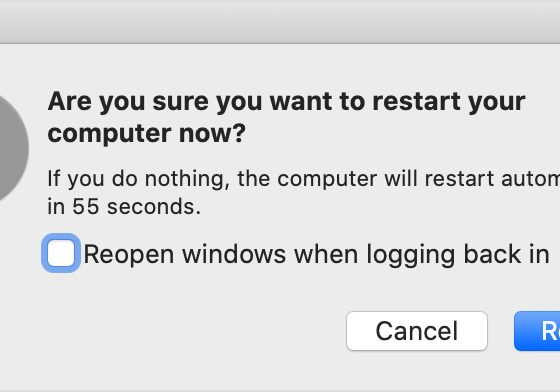
Task: Enable the Reopen windows checkbox
Action: click(61, 253)
